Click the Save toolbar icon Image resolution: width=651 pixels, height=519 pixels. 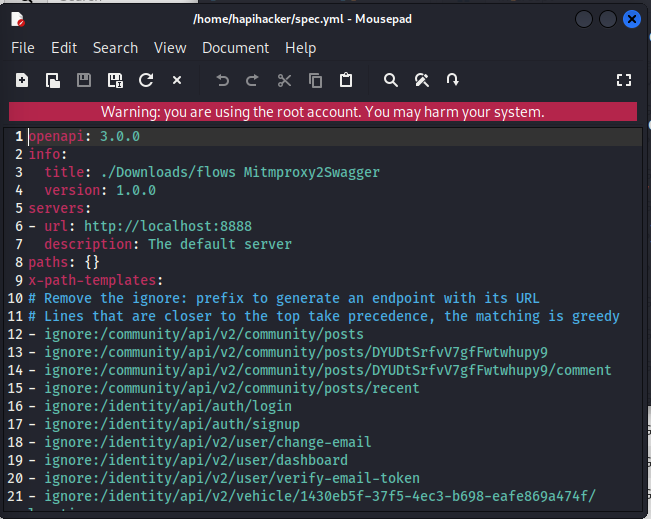[x=84, y=80]
